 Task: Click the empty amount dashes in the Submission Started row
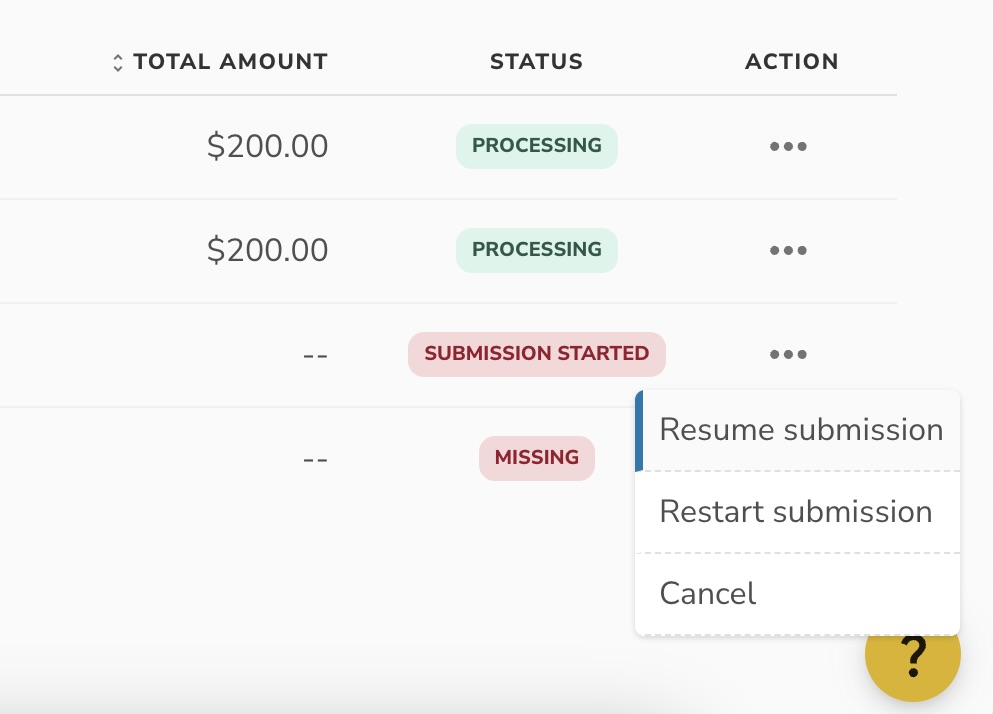click(x=315, y=355)
